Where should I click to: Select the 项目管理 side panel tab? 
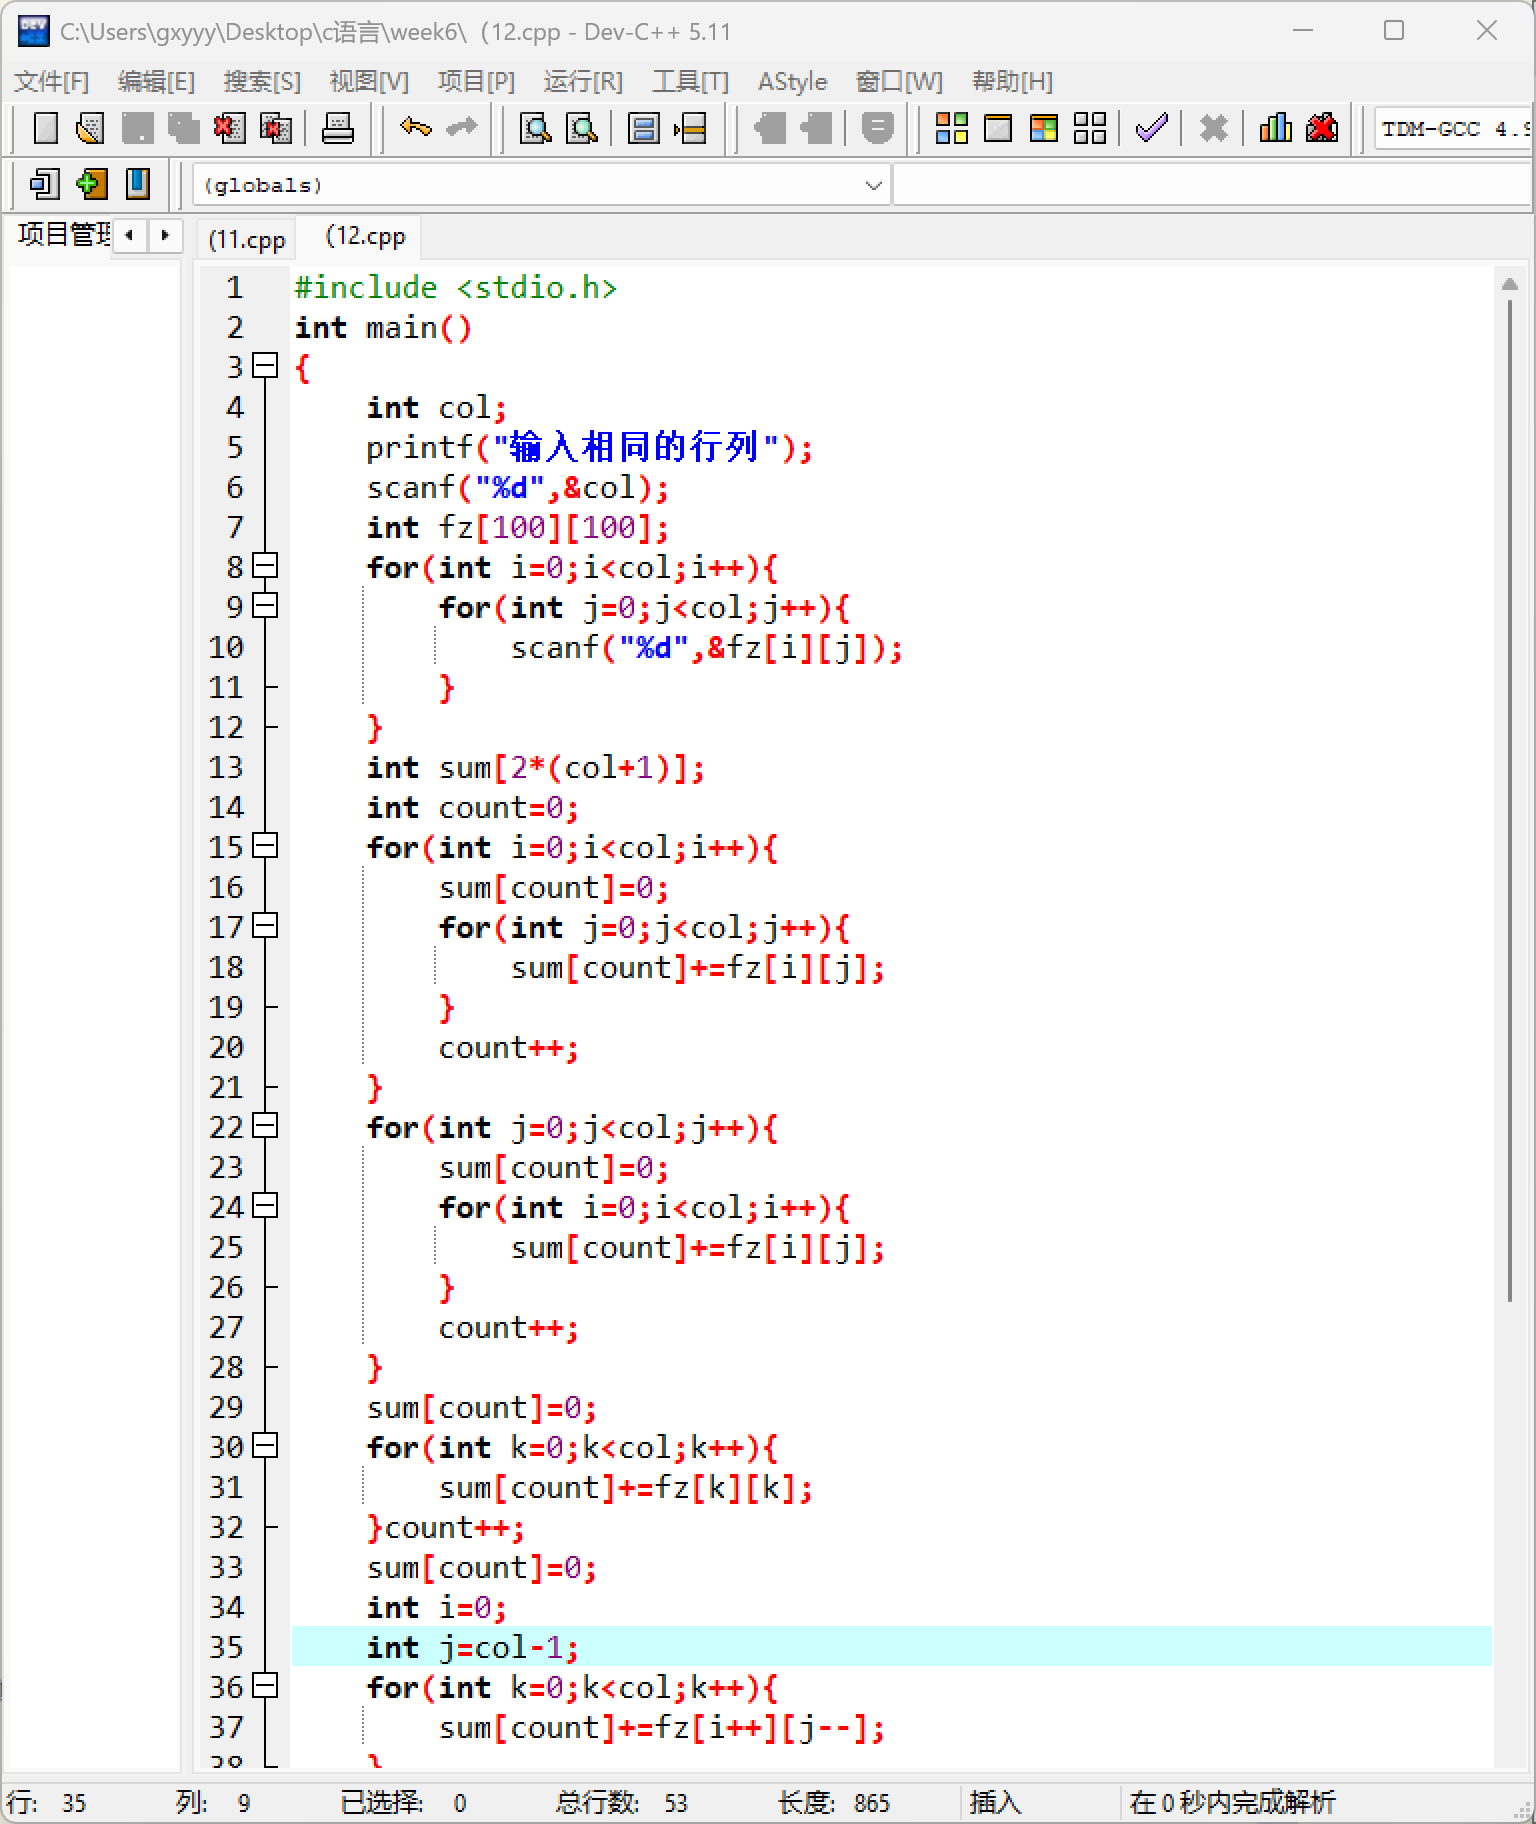click(x=63, y=235)
